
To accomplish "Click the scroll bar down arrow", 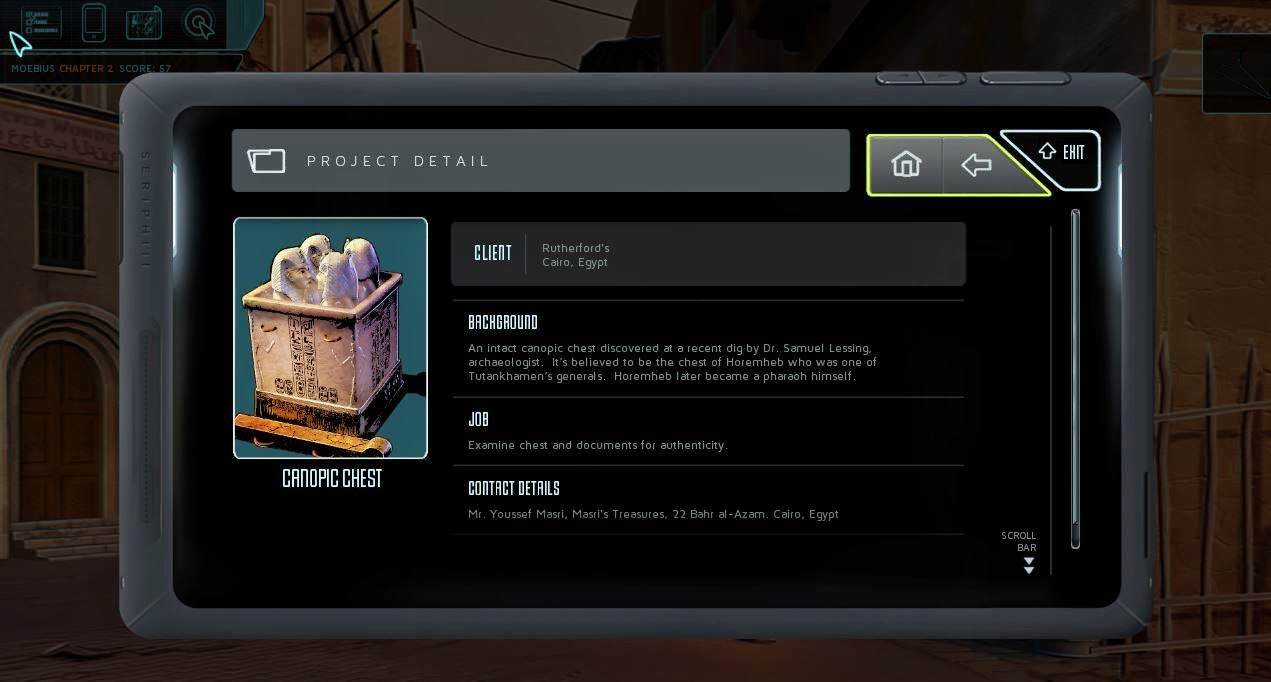I will [1028, 565].
